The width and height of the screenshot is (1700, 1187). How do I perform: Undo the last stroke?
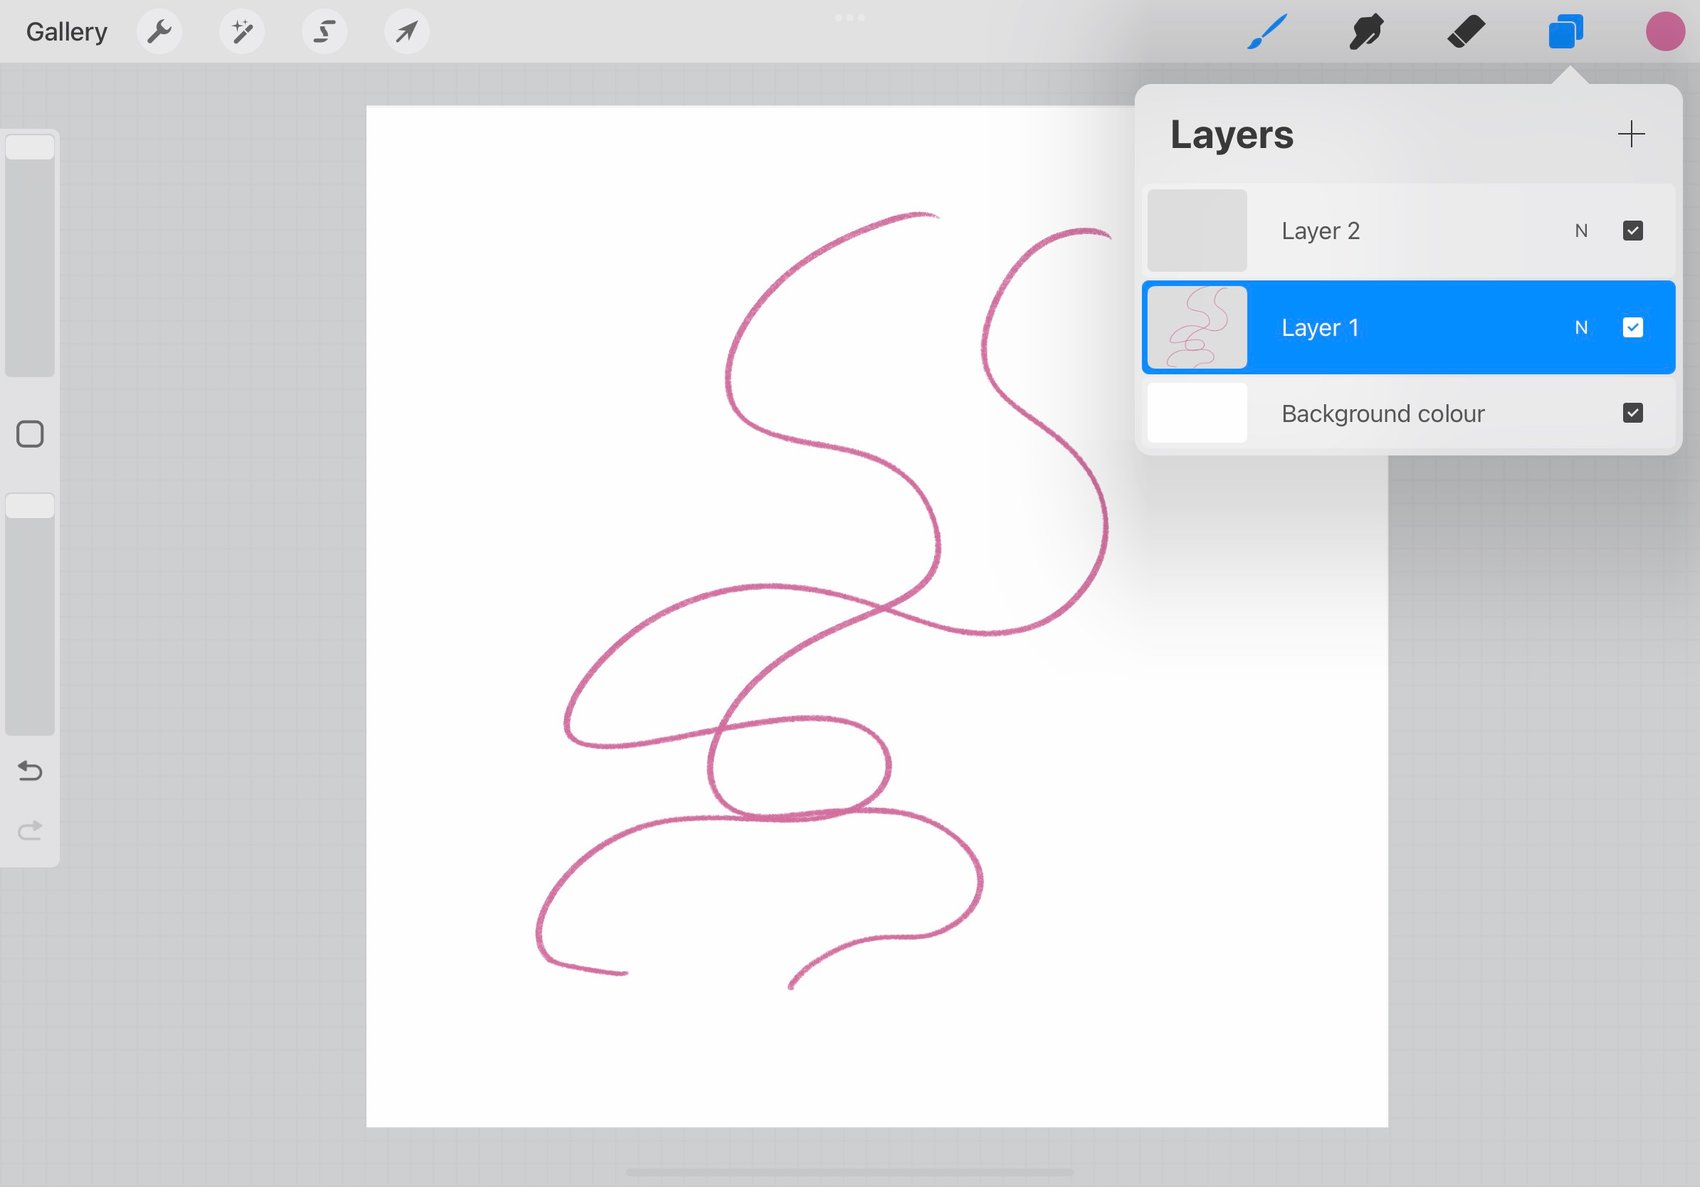pos(30,771)
